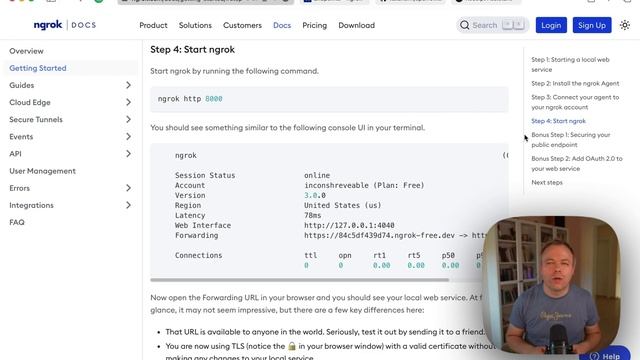The height and width of the screenshot is (360, 640).
Task: Go to the Customers page
Action: (242, 25)
